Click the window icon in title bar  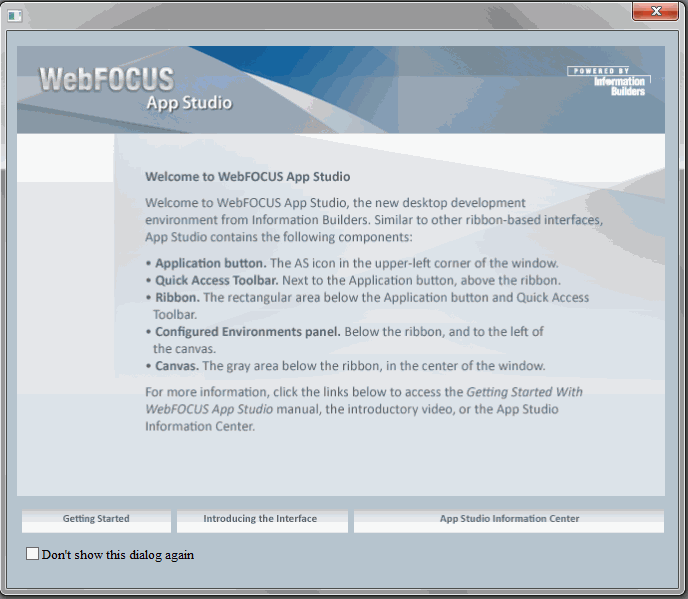14,16
